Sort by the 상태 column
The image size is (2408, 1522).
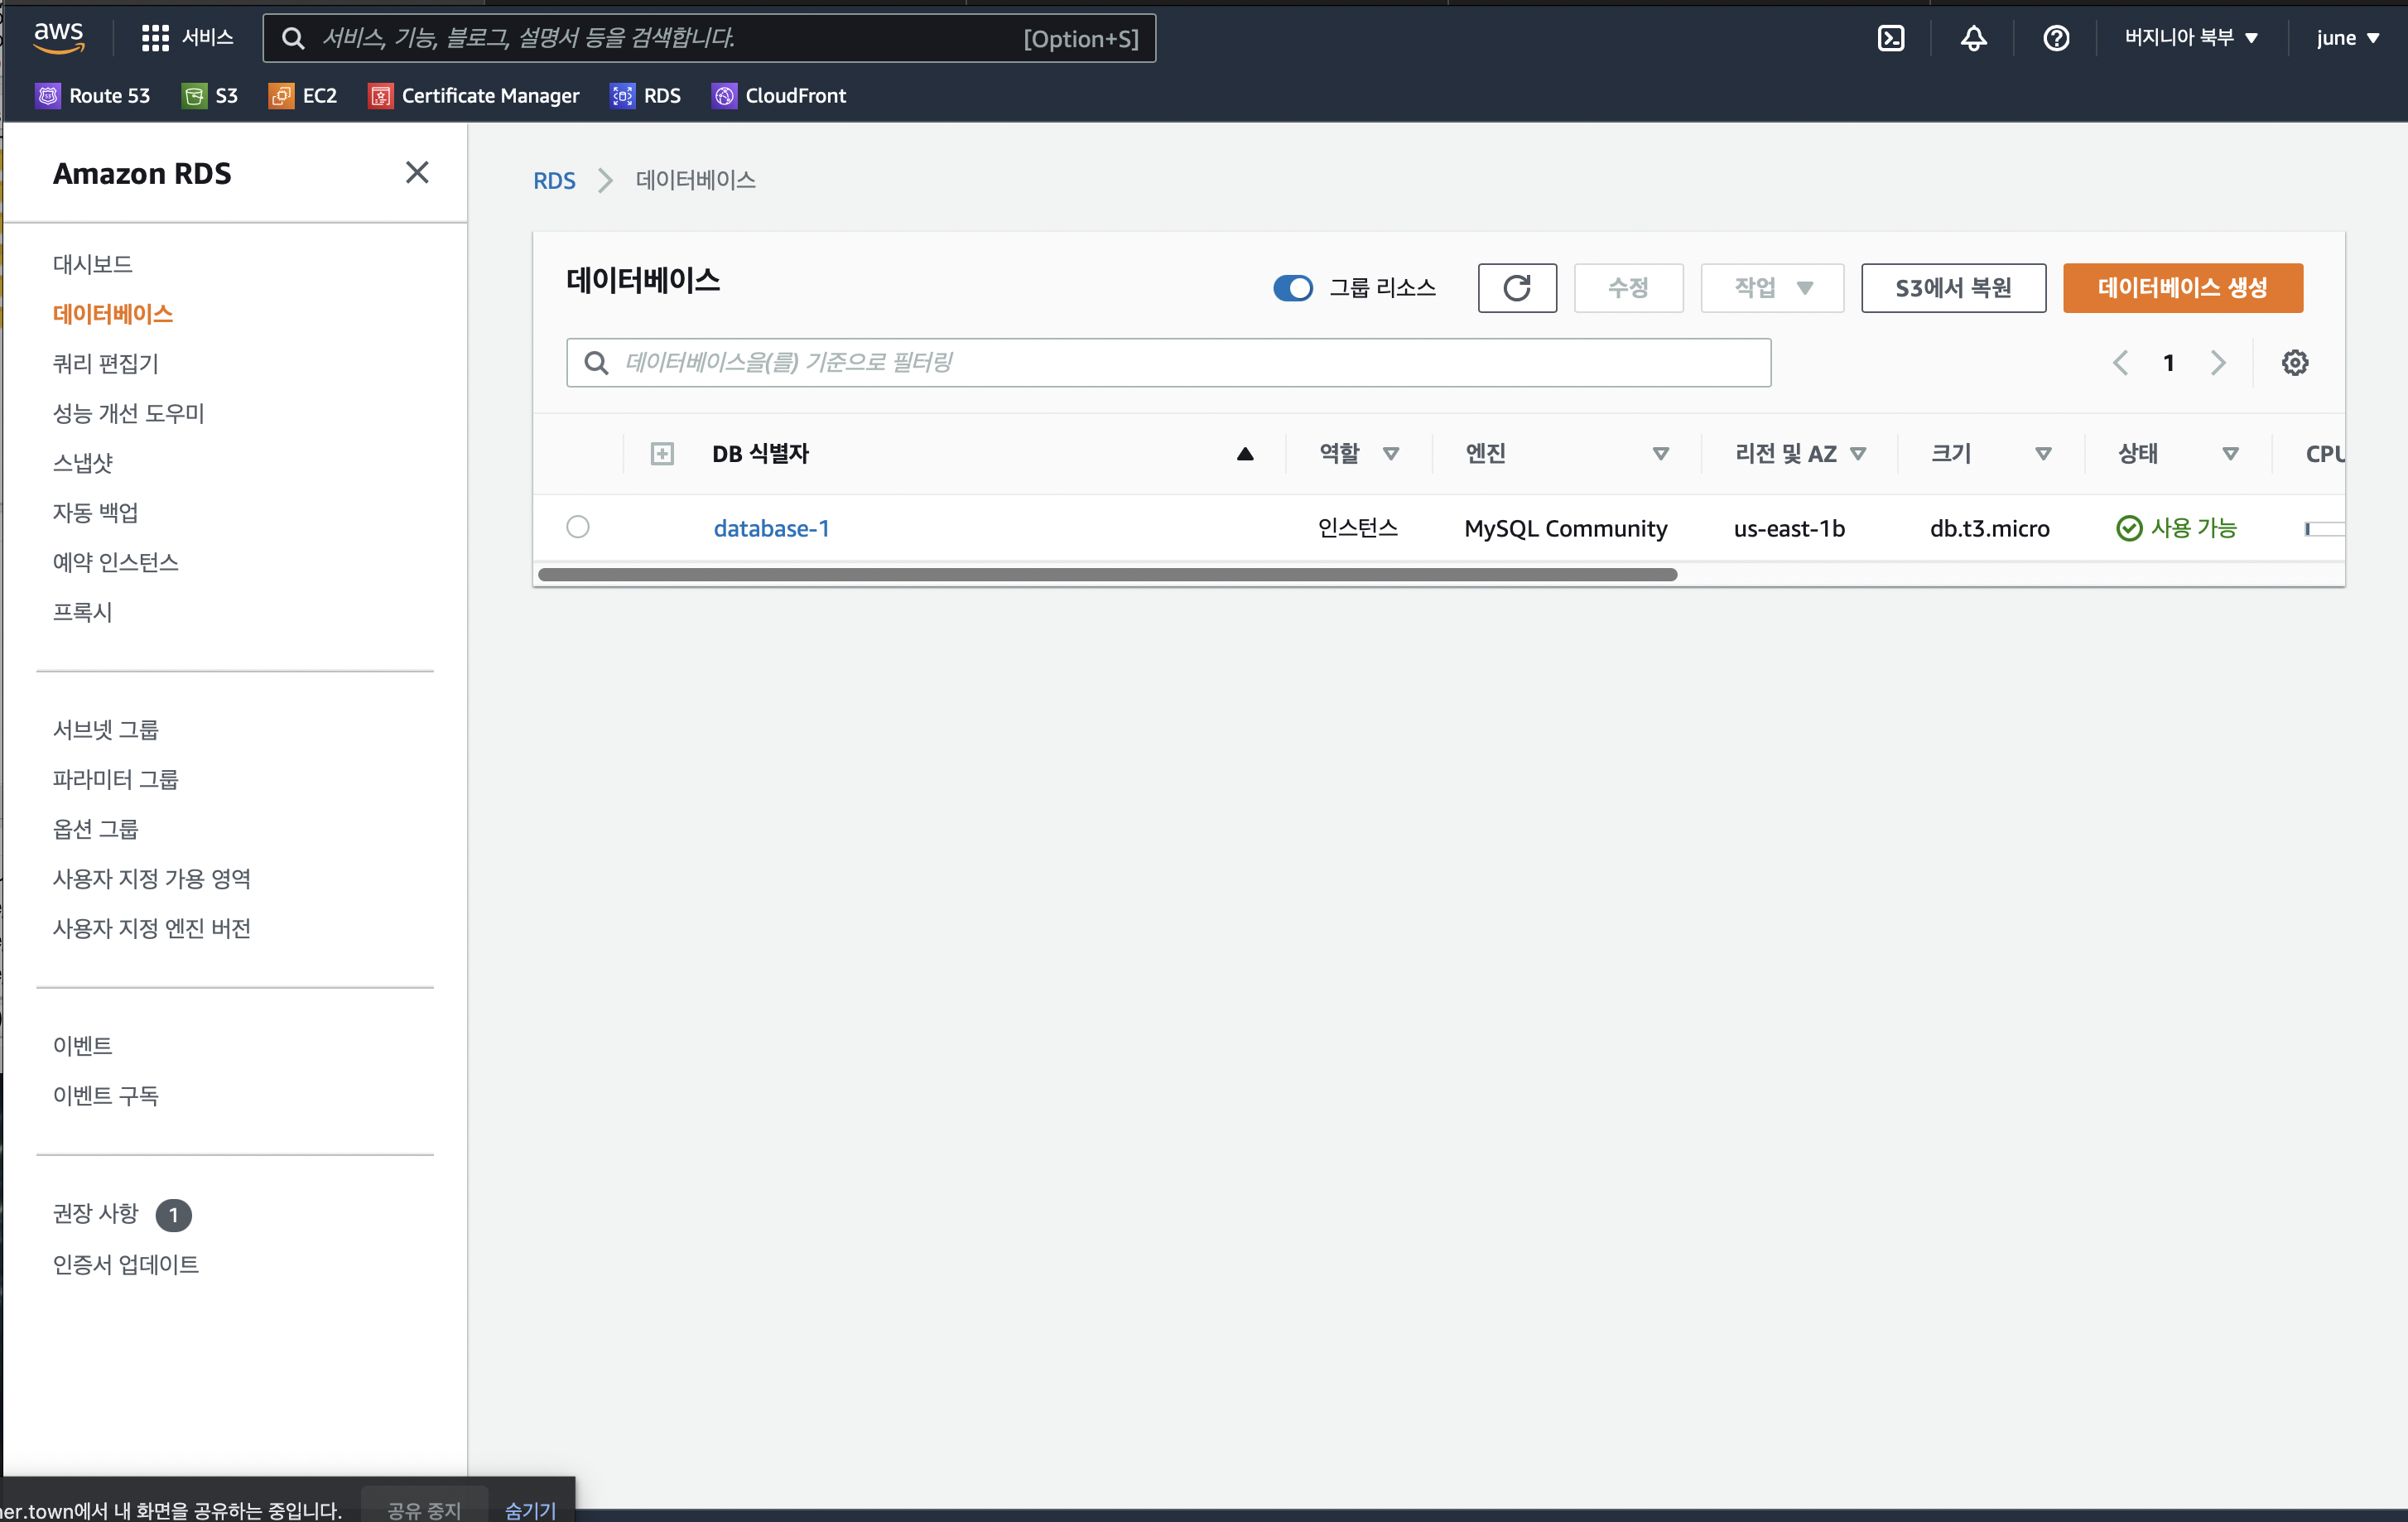(2230, 454)
